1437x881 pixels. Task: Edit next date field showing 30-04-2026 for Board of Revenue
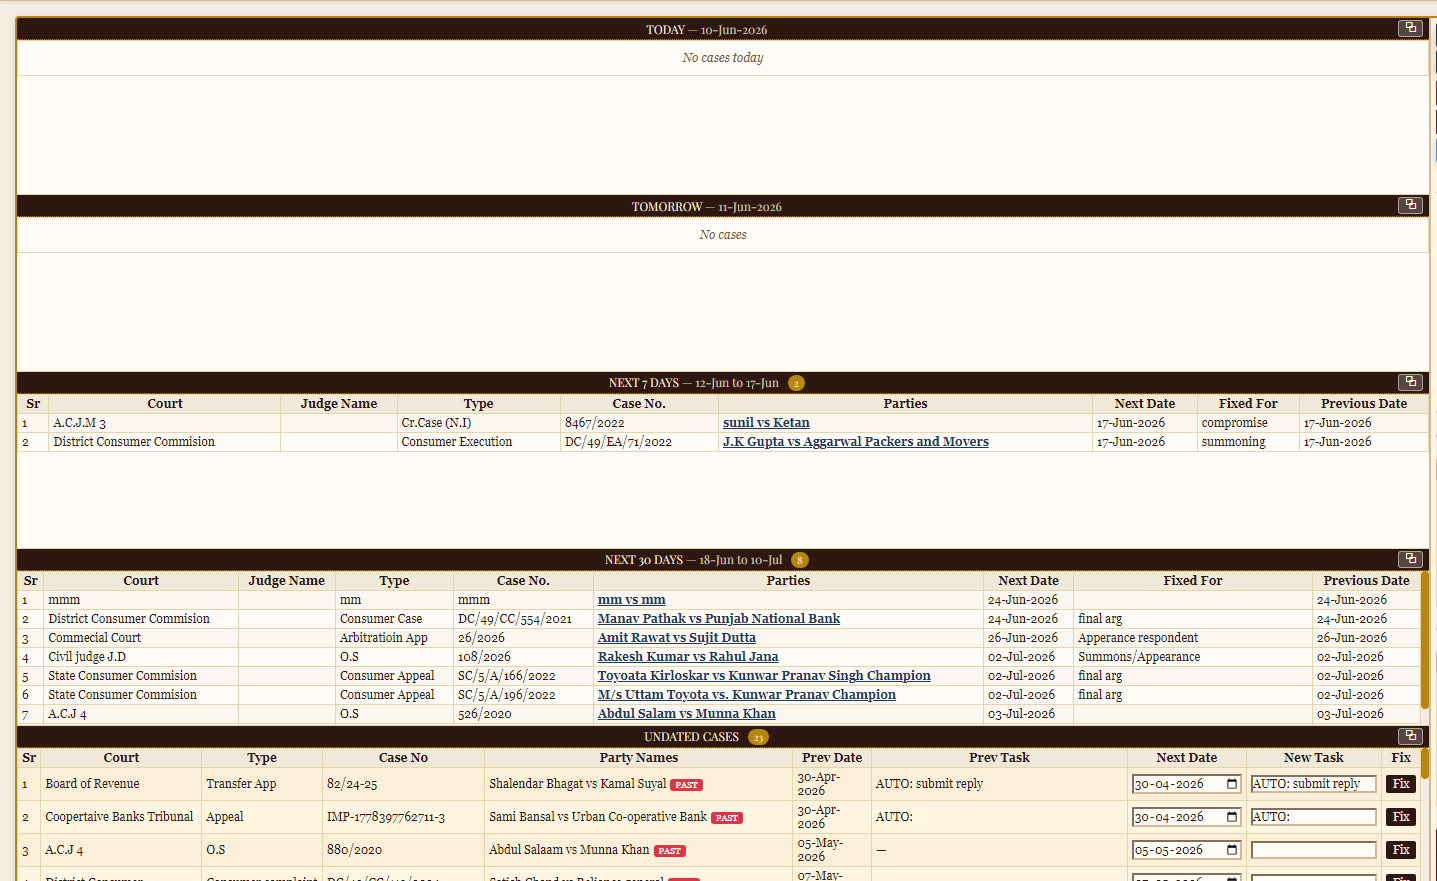tap(1186, 784)
